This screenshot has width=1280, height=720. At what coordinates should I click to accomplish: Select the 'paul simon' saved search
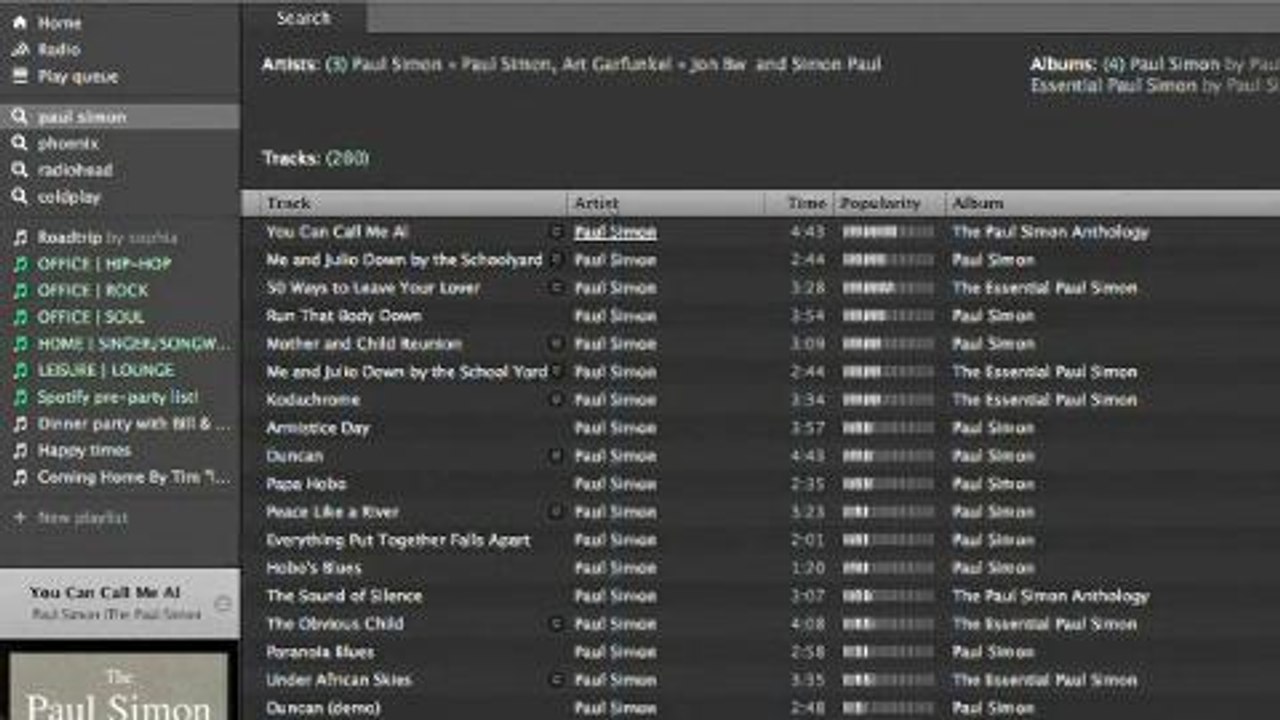120,117
